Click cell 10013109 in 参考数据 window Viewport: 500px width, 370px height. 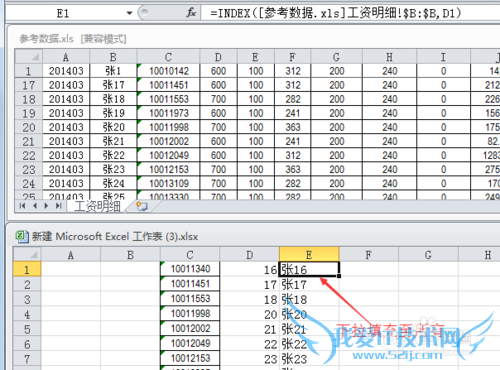tap(168, 184)
